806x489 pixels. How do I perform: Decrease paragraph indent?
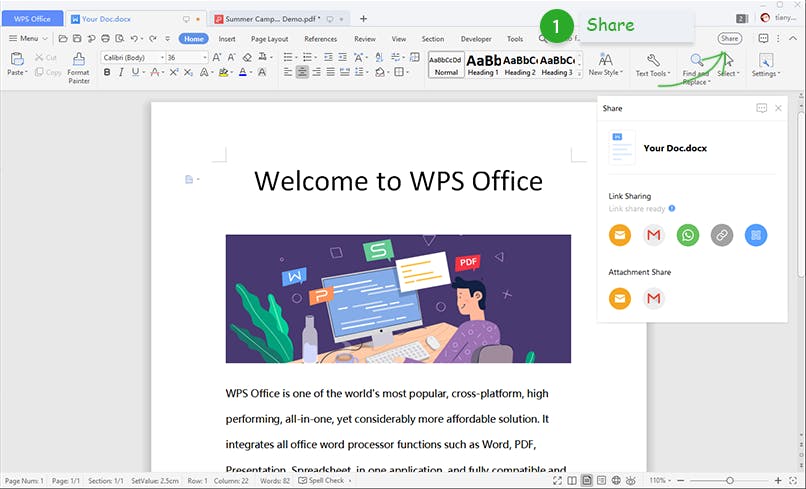pos(328,57)
